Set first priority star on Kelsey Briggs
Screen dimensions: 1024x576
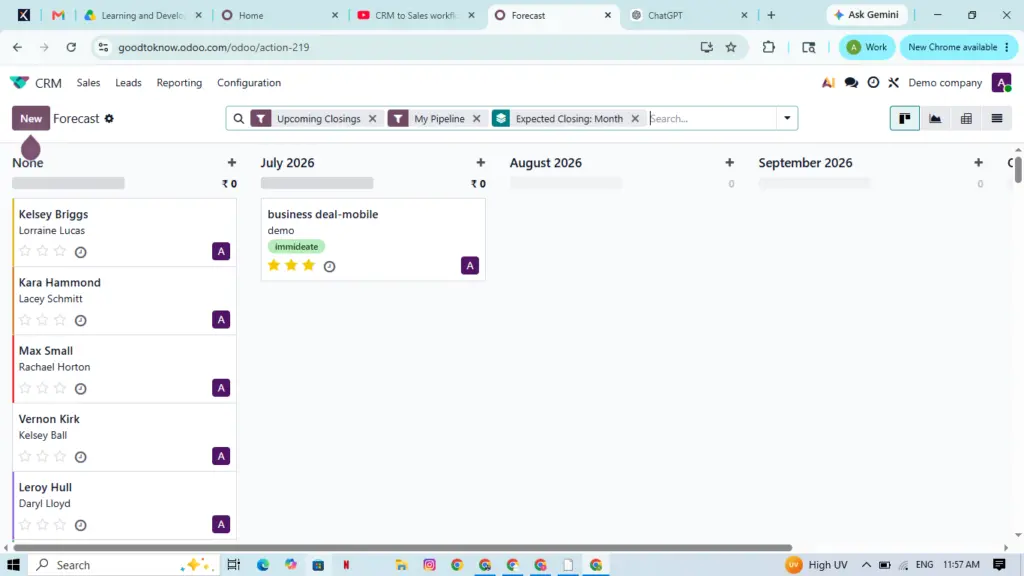click(x=25, y=251)
